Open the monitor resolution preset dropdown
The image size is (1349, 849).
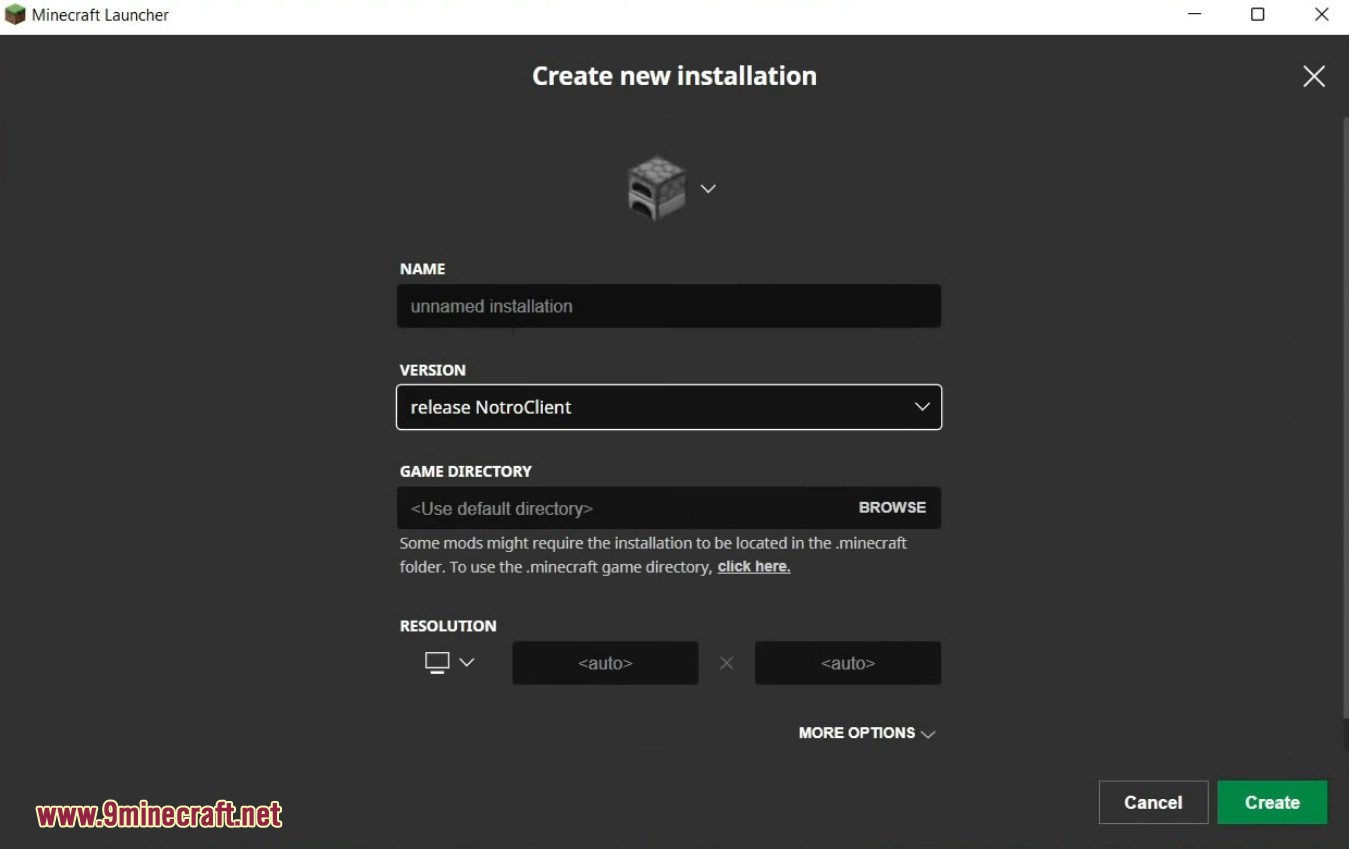[449, 662]
